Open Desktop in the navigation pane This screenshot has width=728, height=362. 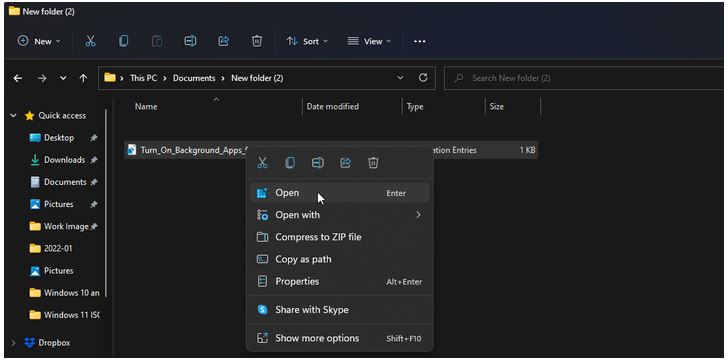pyautogui.click(x=59, y=138)
